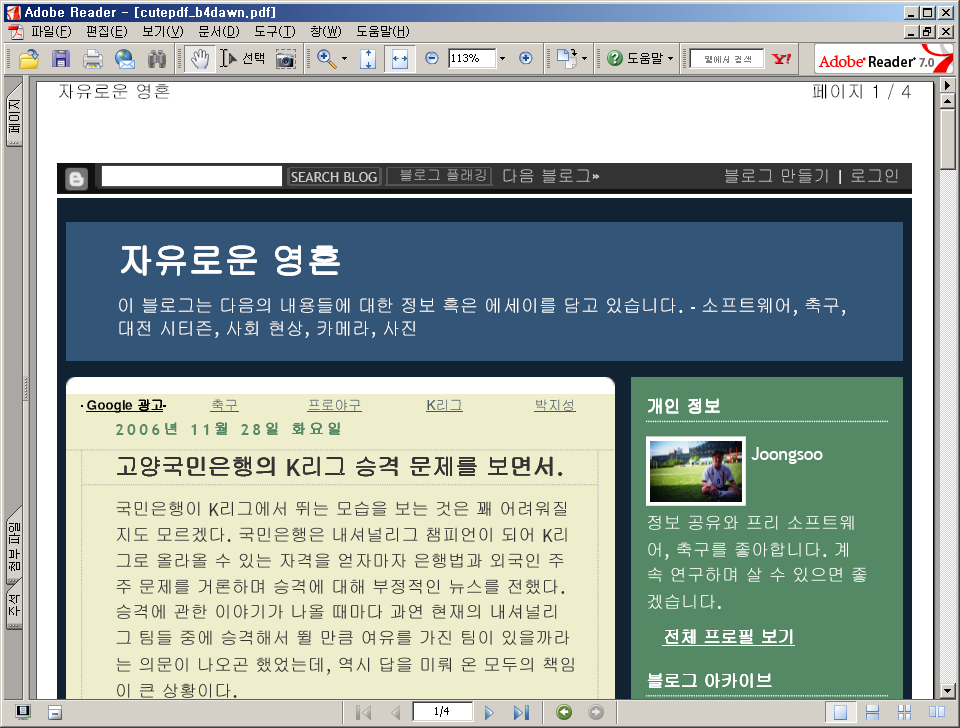Toggle full screen icon in status bar
Image resolution: width=960 pixels, height=728 pixels.
(23, 712)
